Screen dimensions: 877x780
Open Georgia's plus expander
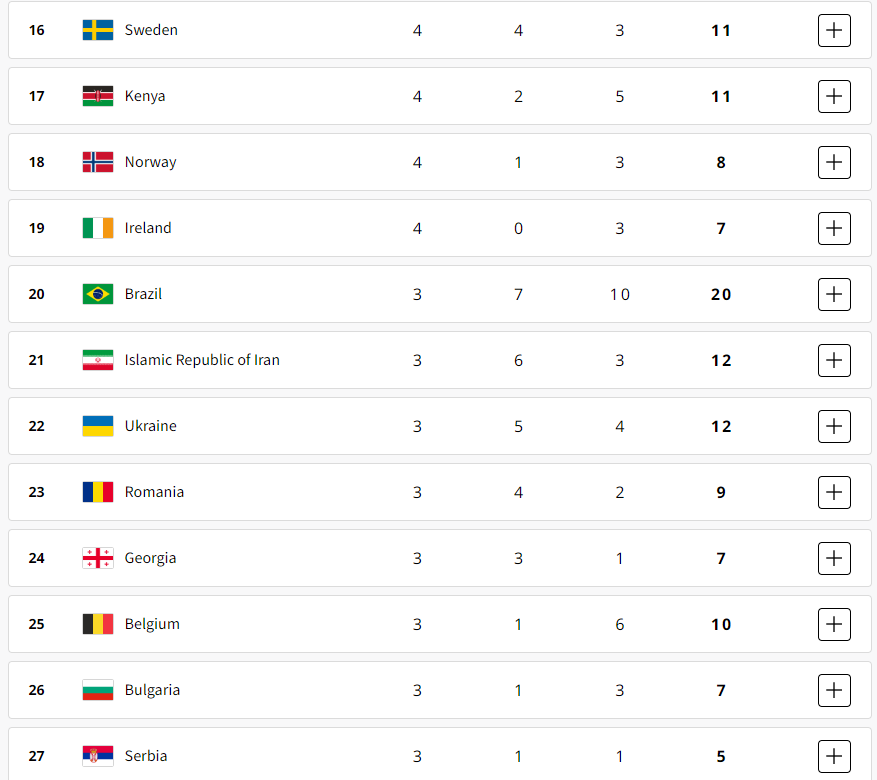point(834,558)
